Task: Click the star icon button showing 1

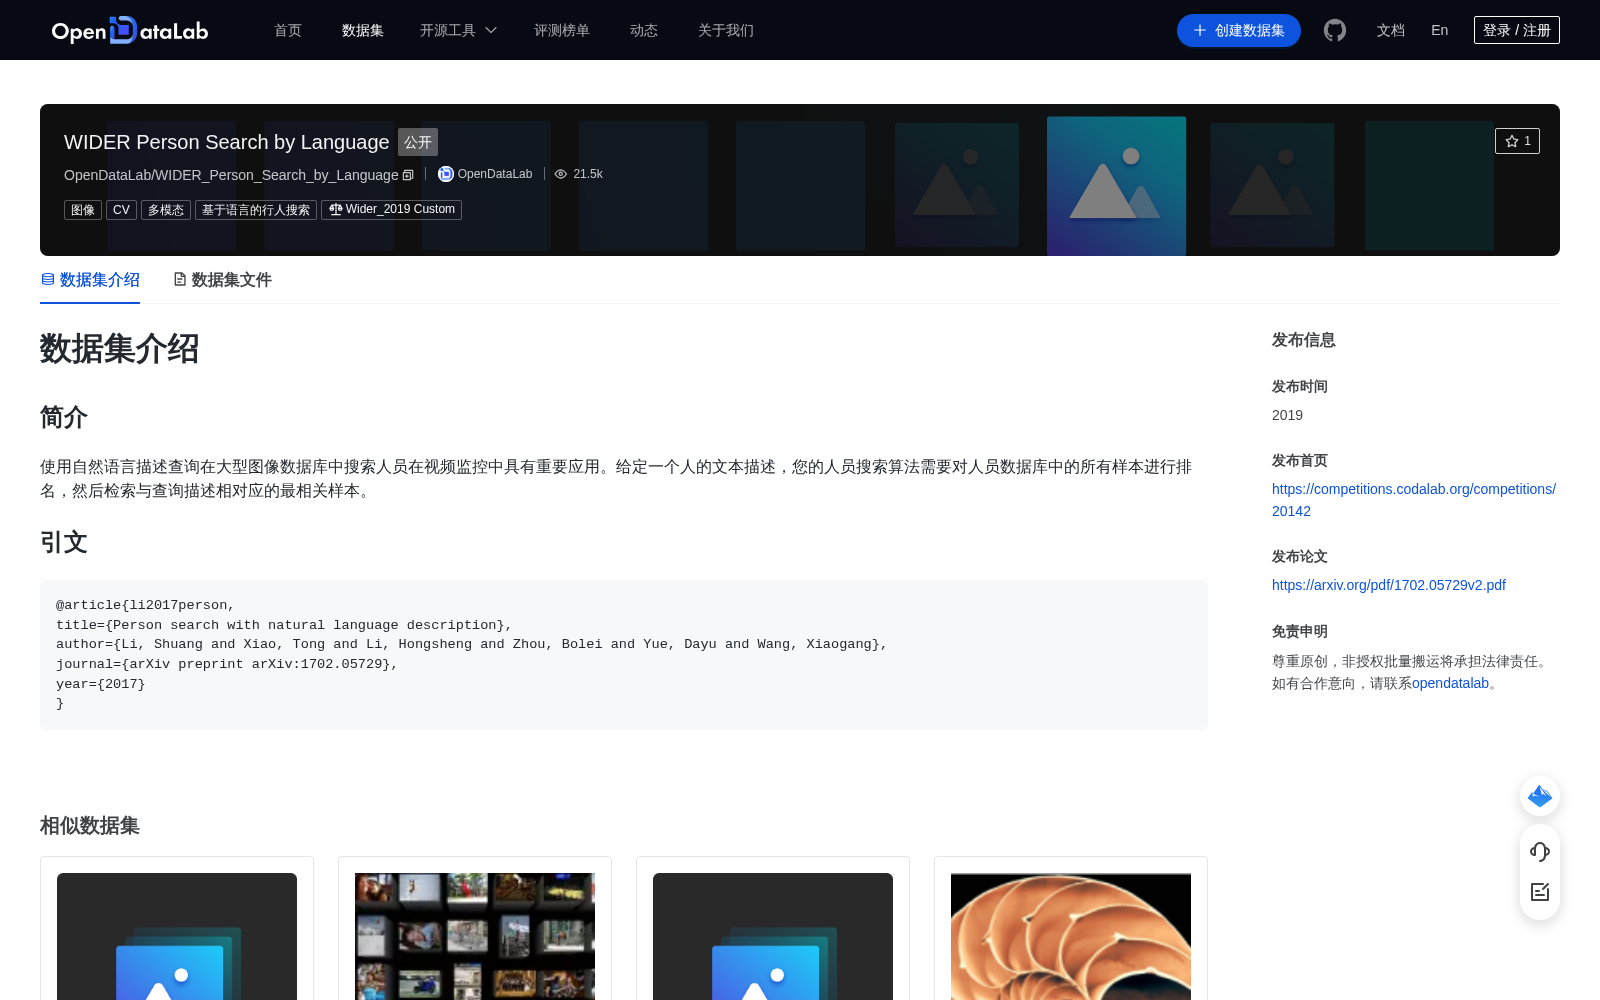Action: tap(1517, 141)
